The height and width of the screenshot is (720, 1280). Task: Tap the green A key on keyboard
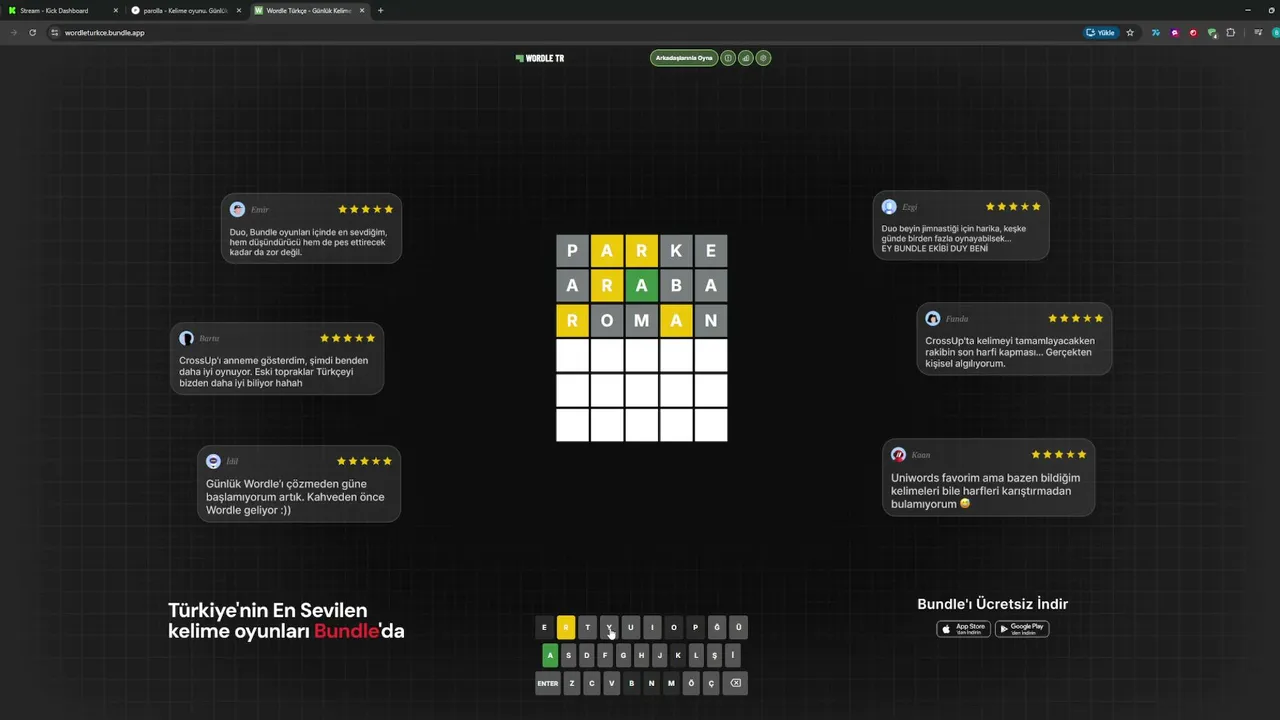pos(550,656)
